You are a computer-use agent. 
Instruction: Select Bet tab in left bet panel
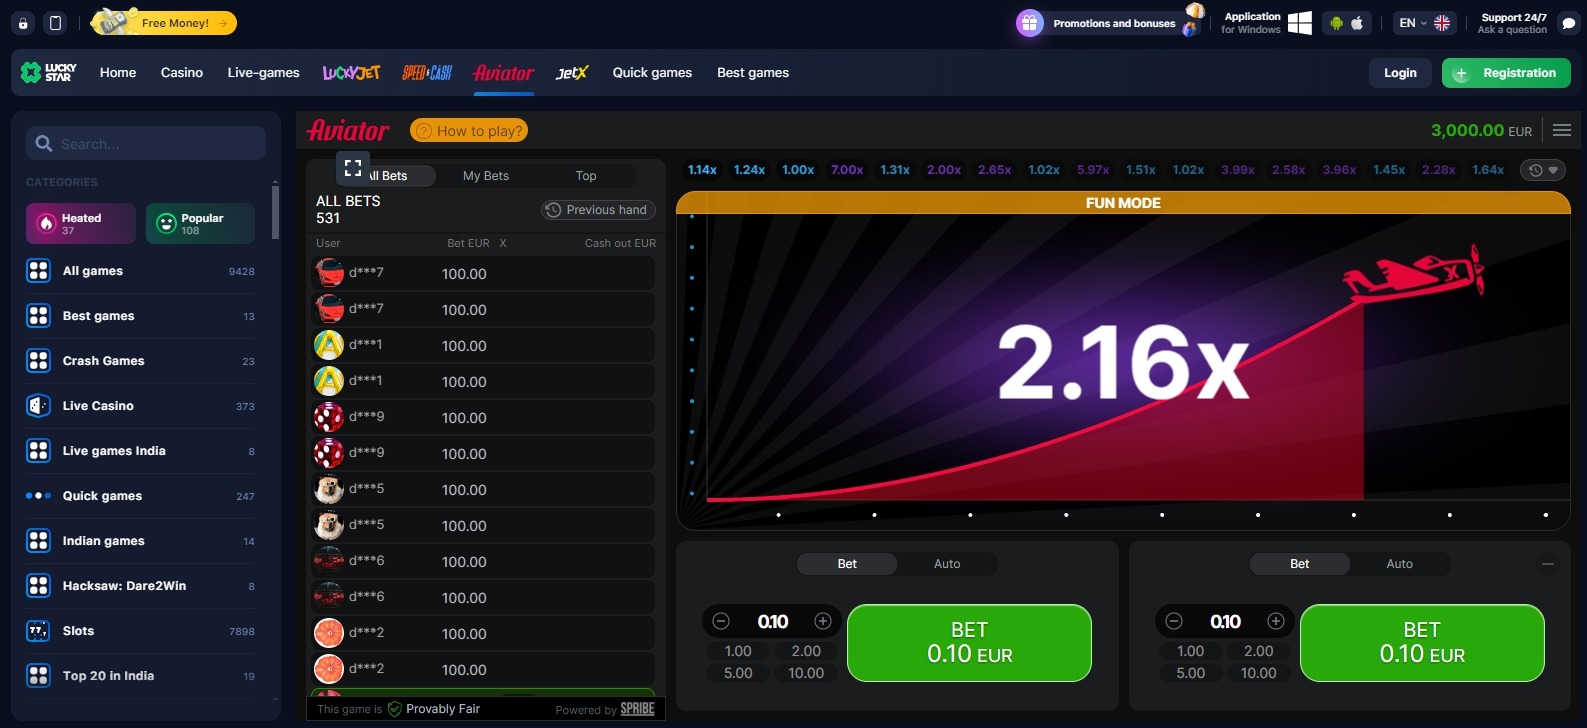tap(847, 564)
